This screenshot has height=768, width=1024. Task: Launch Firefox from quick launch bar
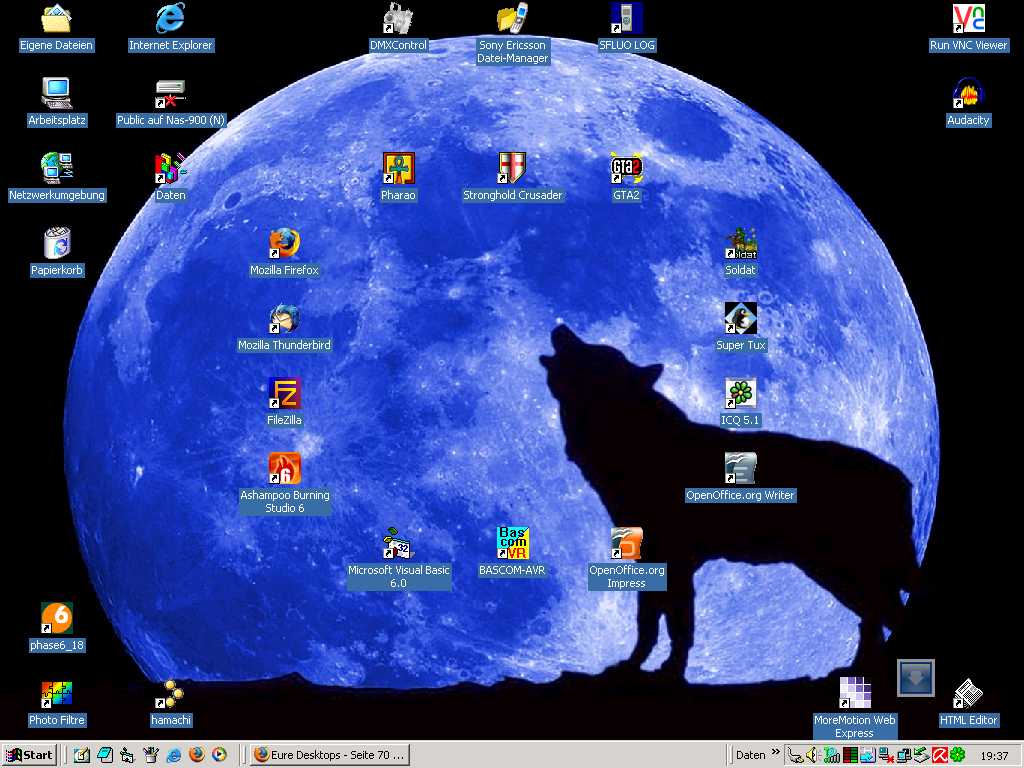(x=197, y=755)
